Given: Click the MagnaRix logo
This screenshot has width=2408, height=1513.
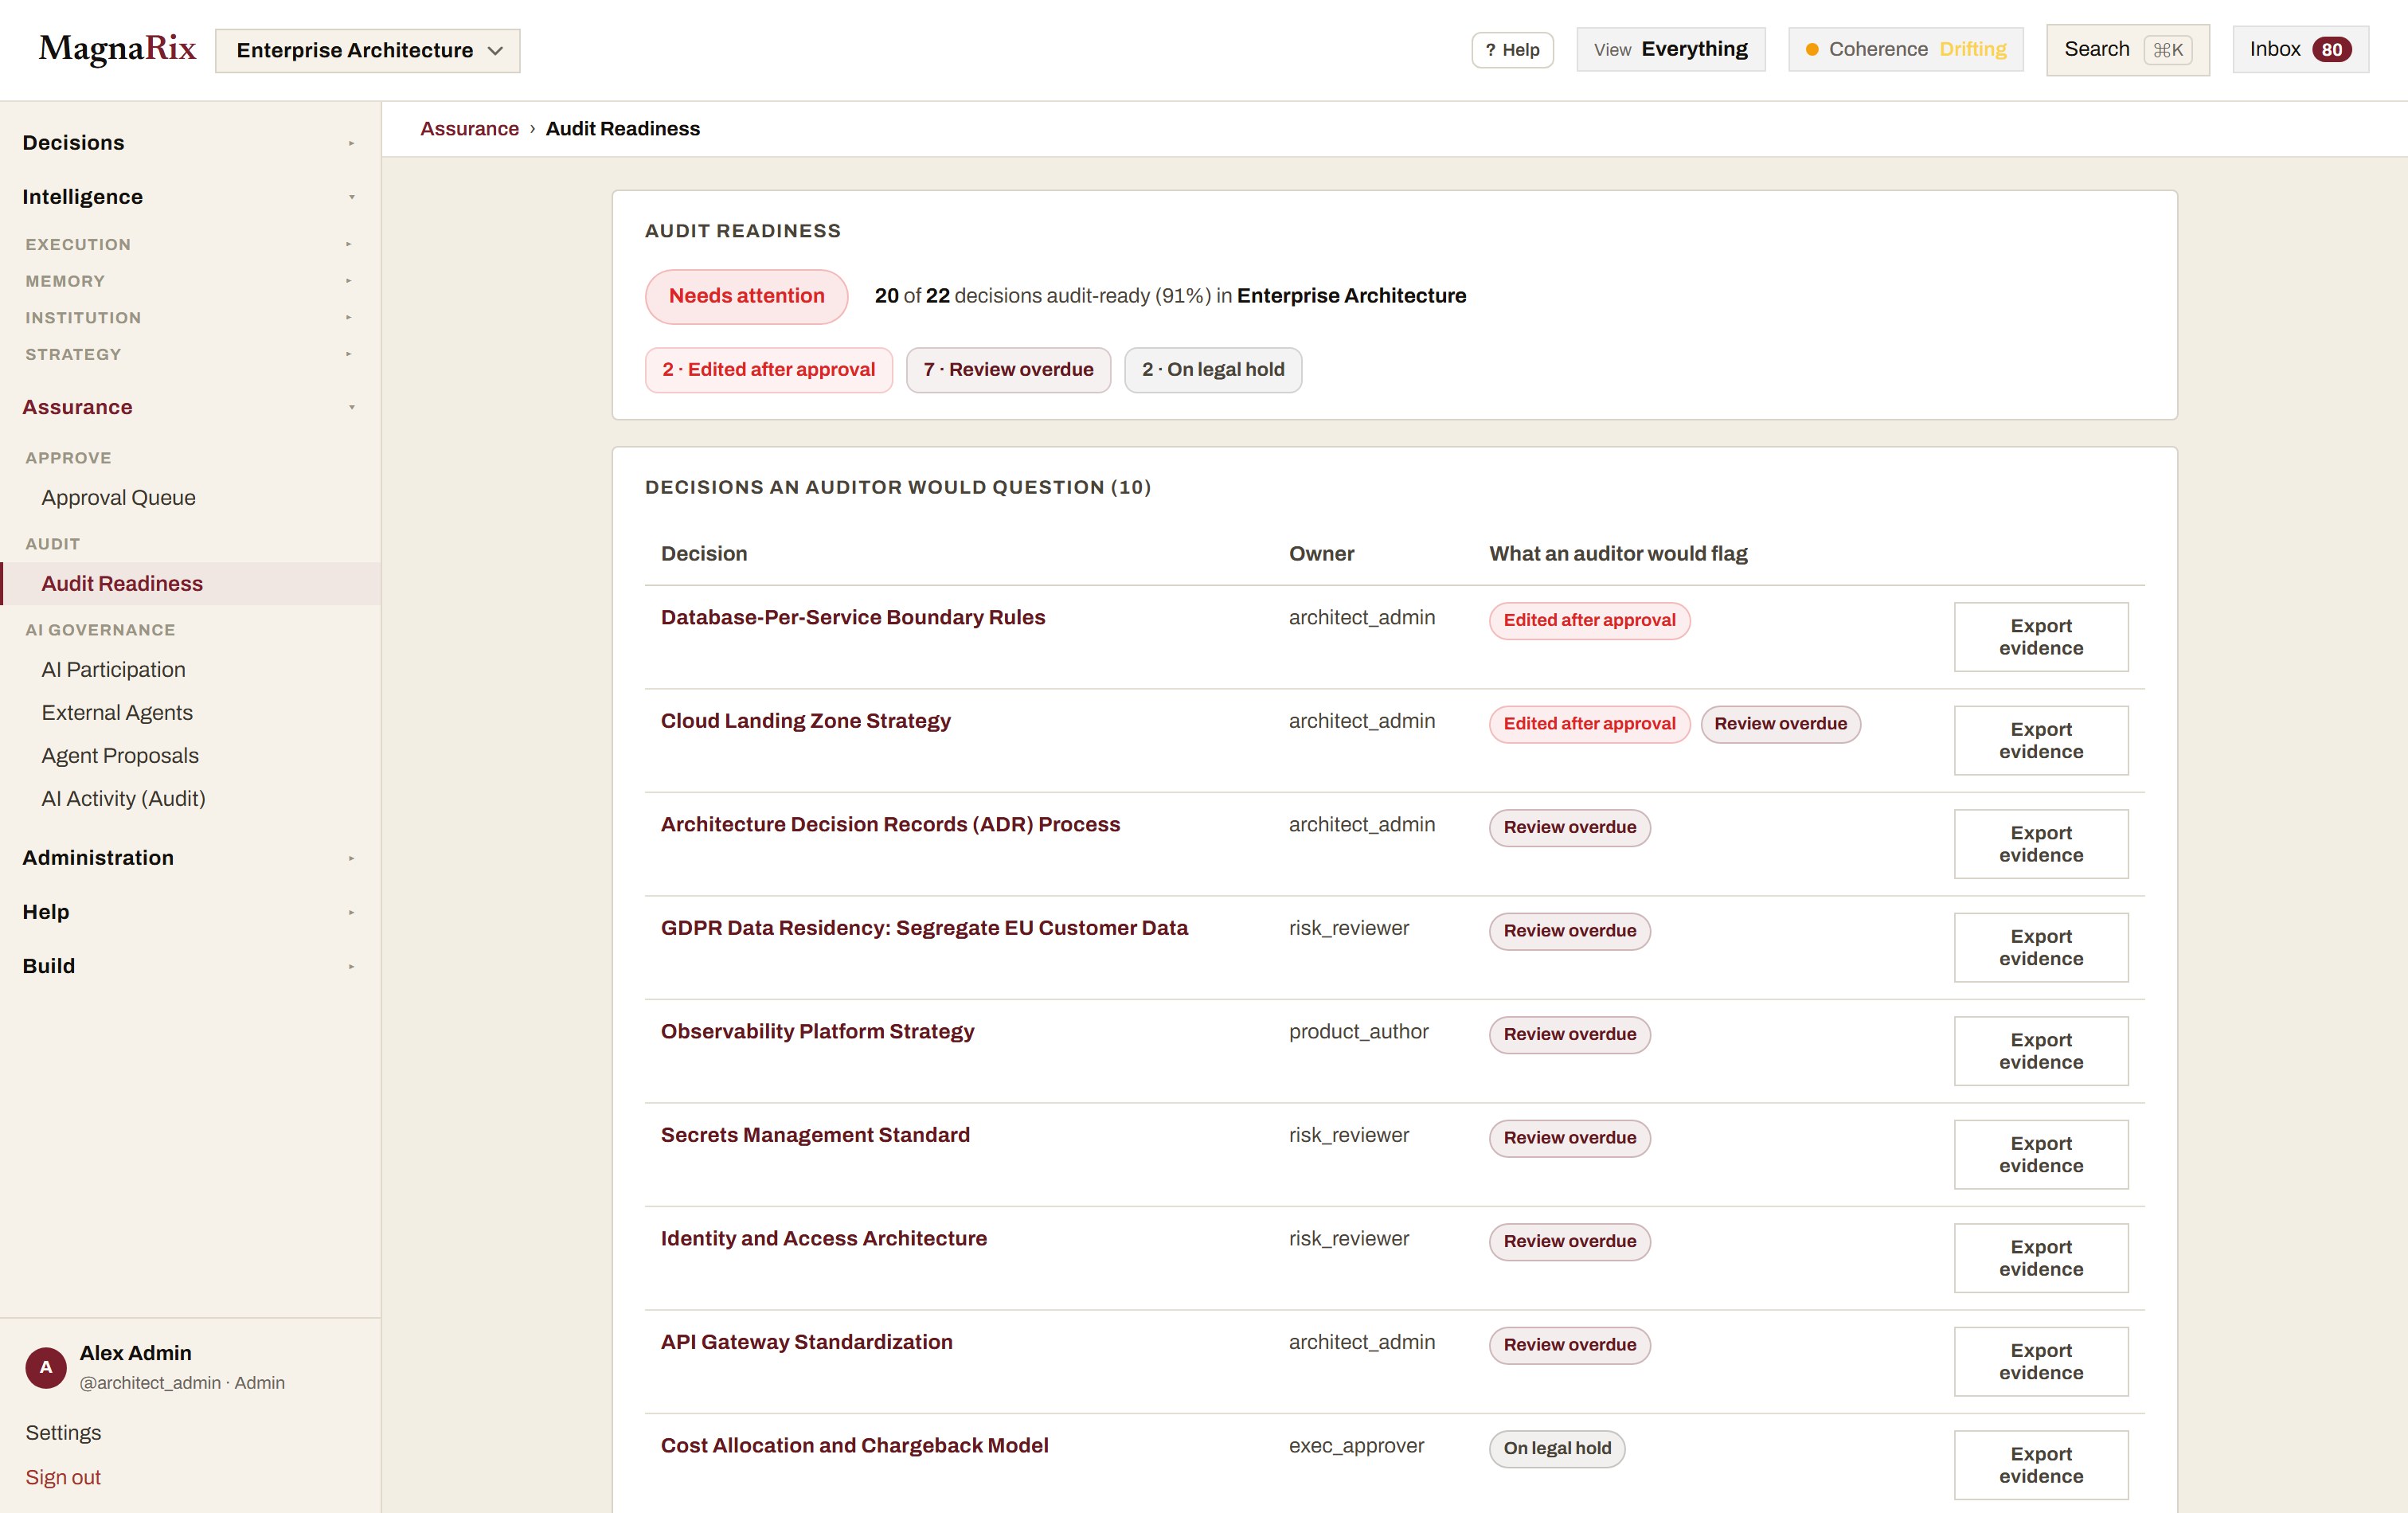Looking at the screenshot, I should [x=117, y=49].
